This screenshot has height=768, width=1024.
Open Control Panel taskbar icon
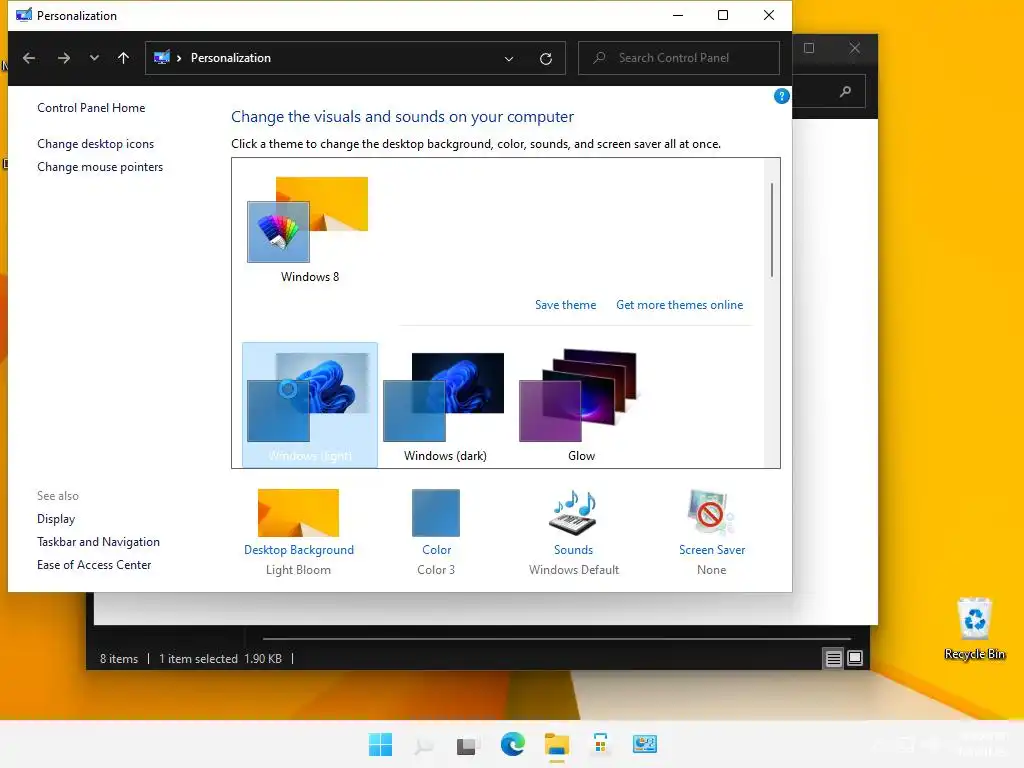point(645,744)
